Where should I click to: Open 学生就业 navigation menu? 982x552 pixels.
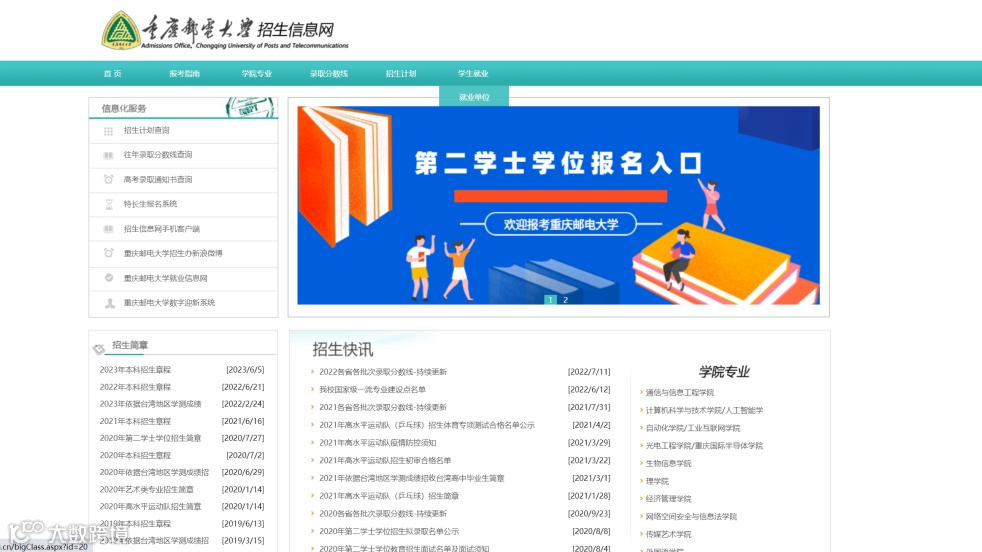[473, 73]
